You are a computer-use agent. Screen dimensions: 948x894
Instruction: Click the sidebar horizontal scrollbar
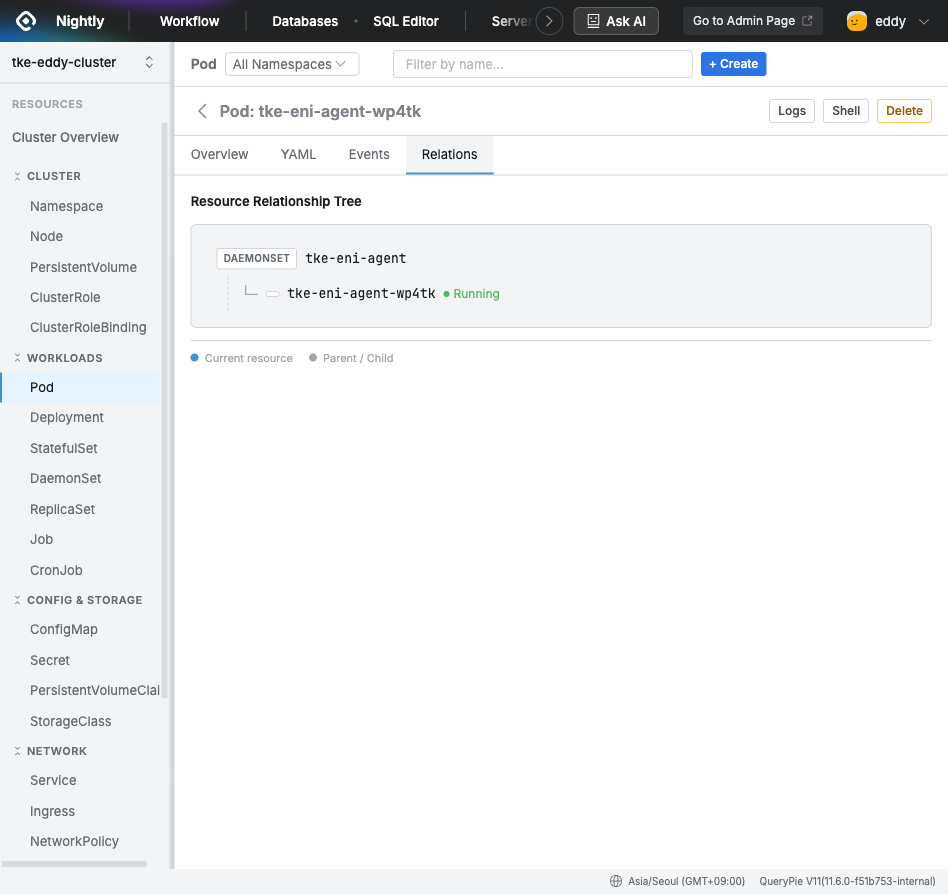[74, 864]
